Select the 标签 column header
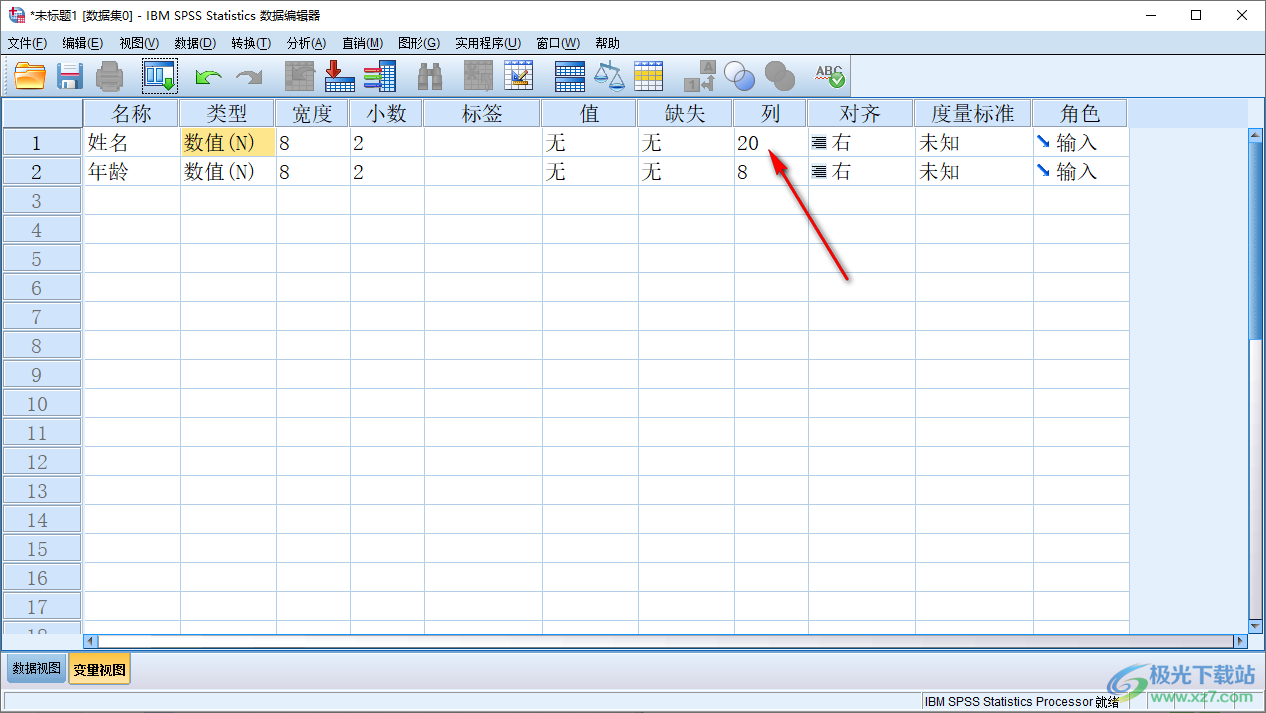Image resolution: width=1266 pixels, height=713 pixels. pos(482,113)
